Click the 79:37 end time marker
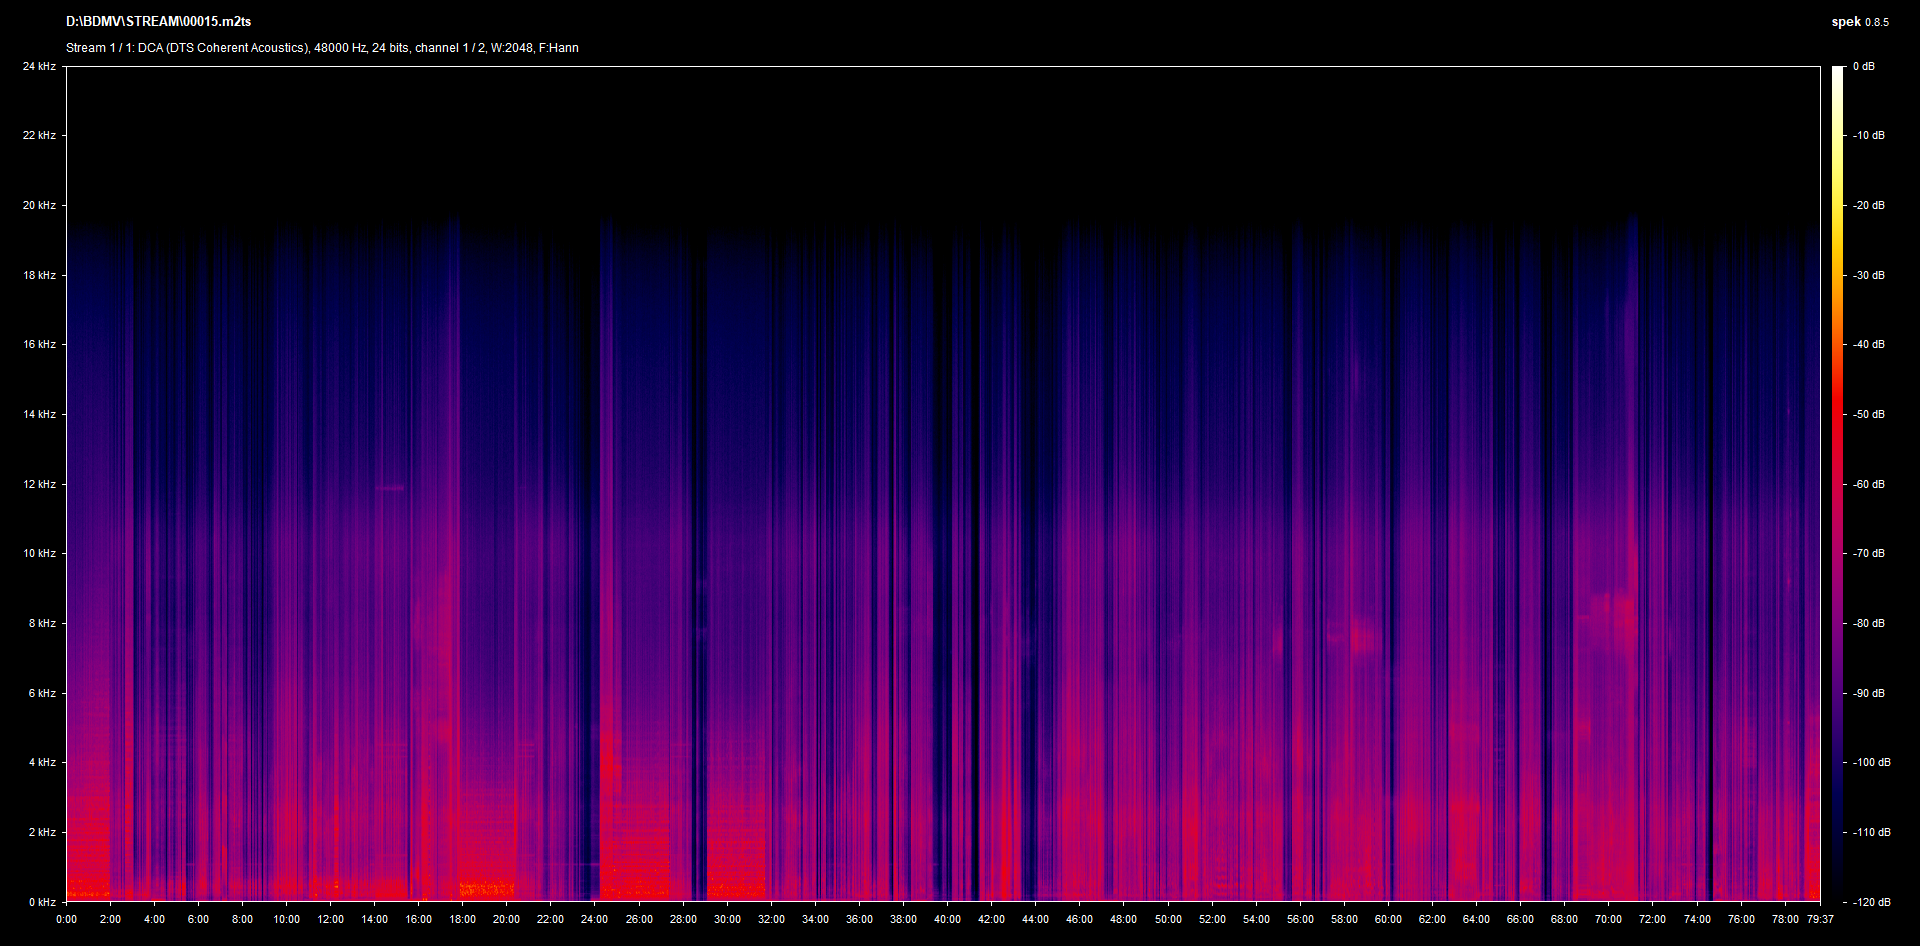The image size is (1920, 946). click(1820, 919)
